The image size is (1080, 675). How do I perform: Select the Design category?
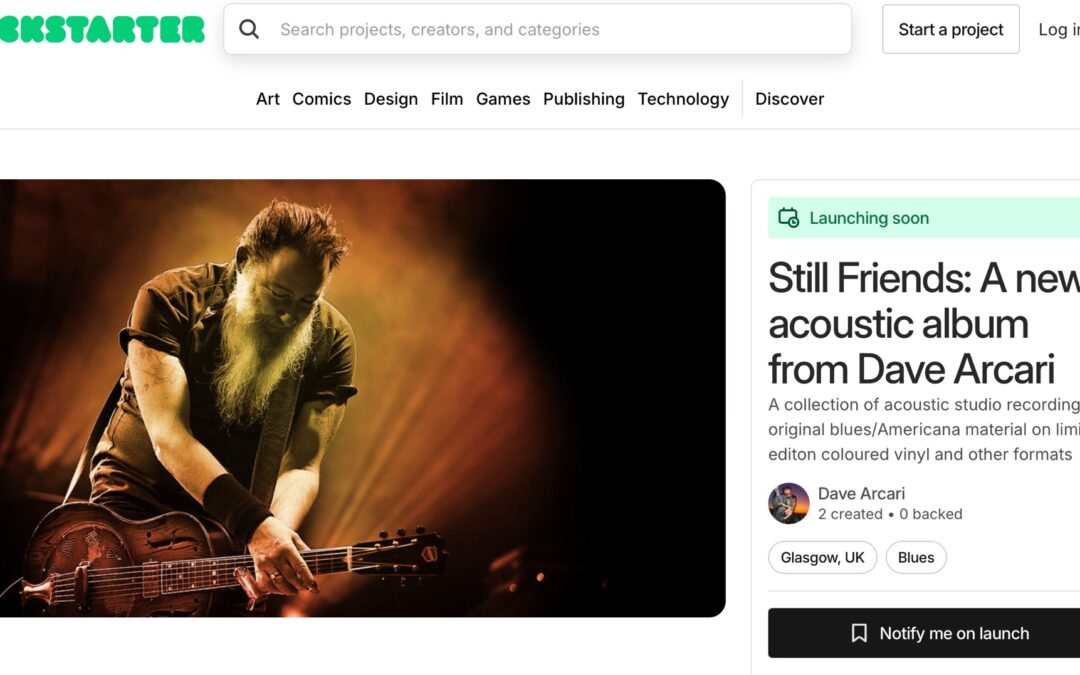391,99
